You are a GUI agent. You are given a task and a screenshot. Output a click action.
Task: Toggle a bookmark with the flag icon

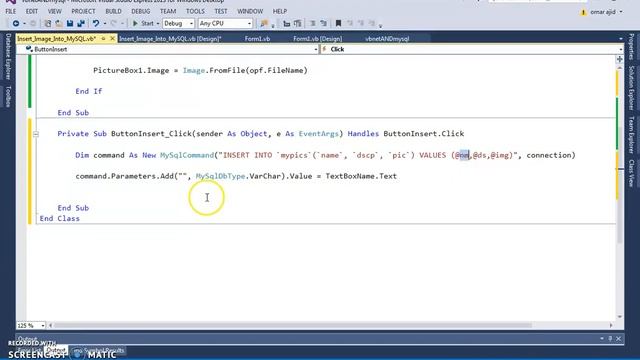338,24
